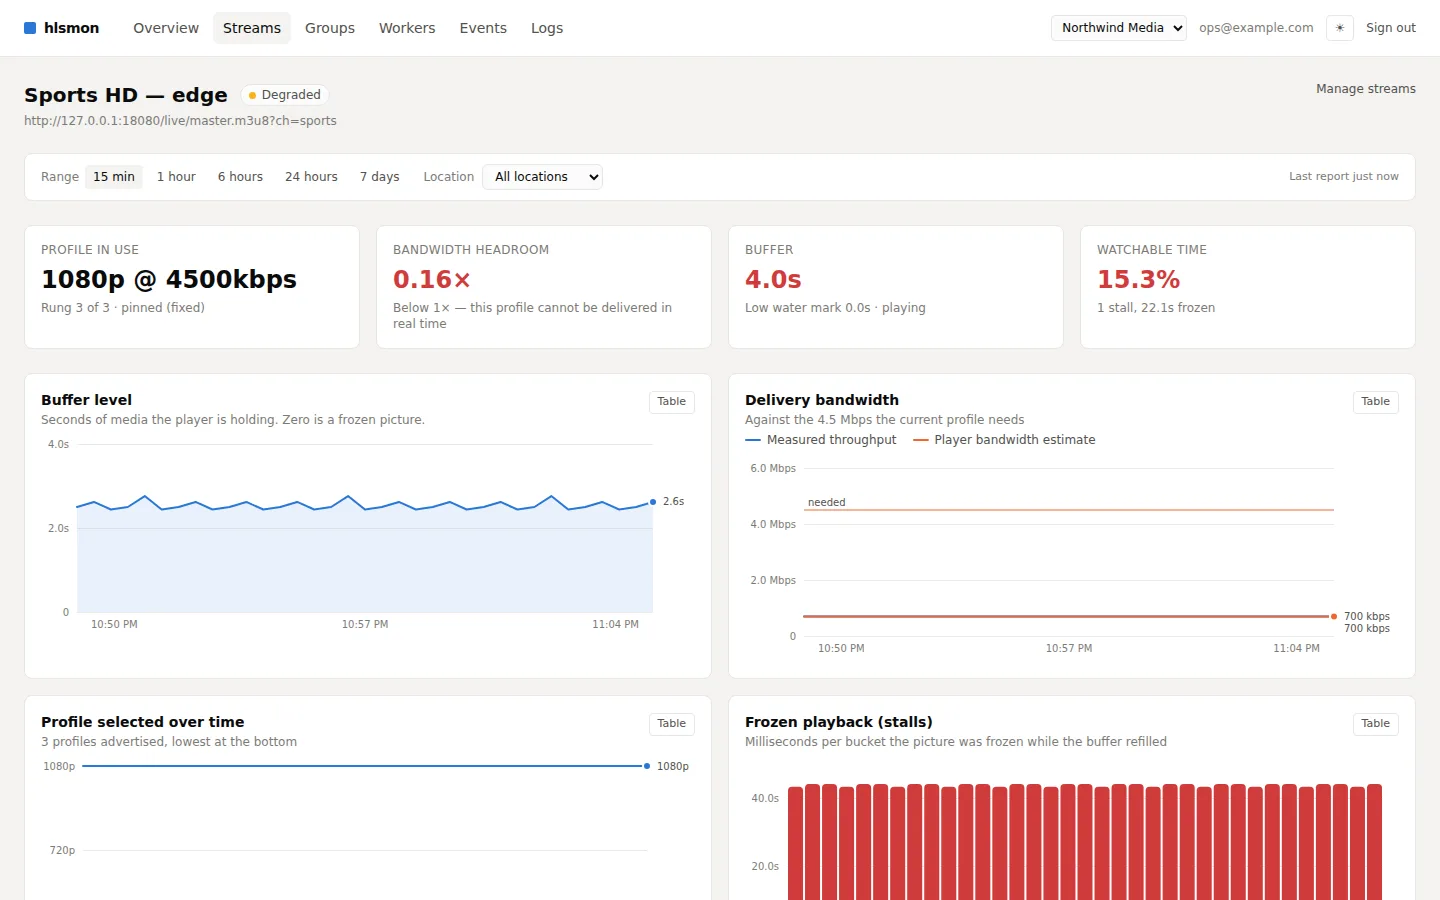Show Profile selected chart as table
The image size is (1440, 900).
(672, 724)
